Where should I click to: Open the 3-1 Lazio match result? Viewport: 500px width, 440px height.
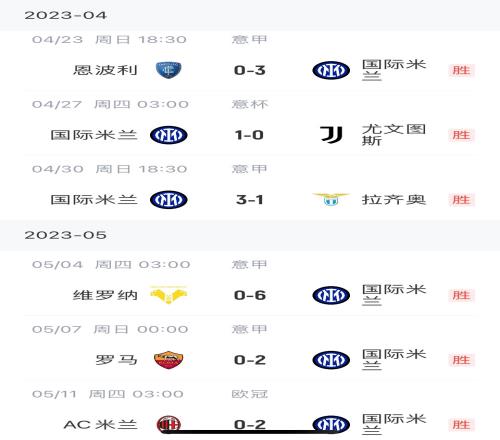[250, 200]
